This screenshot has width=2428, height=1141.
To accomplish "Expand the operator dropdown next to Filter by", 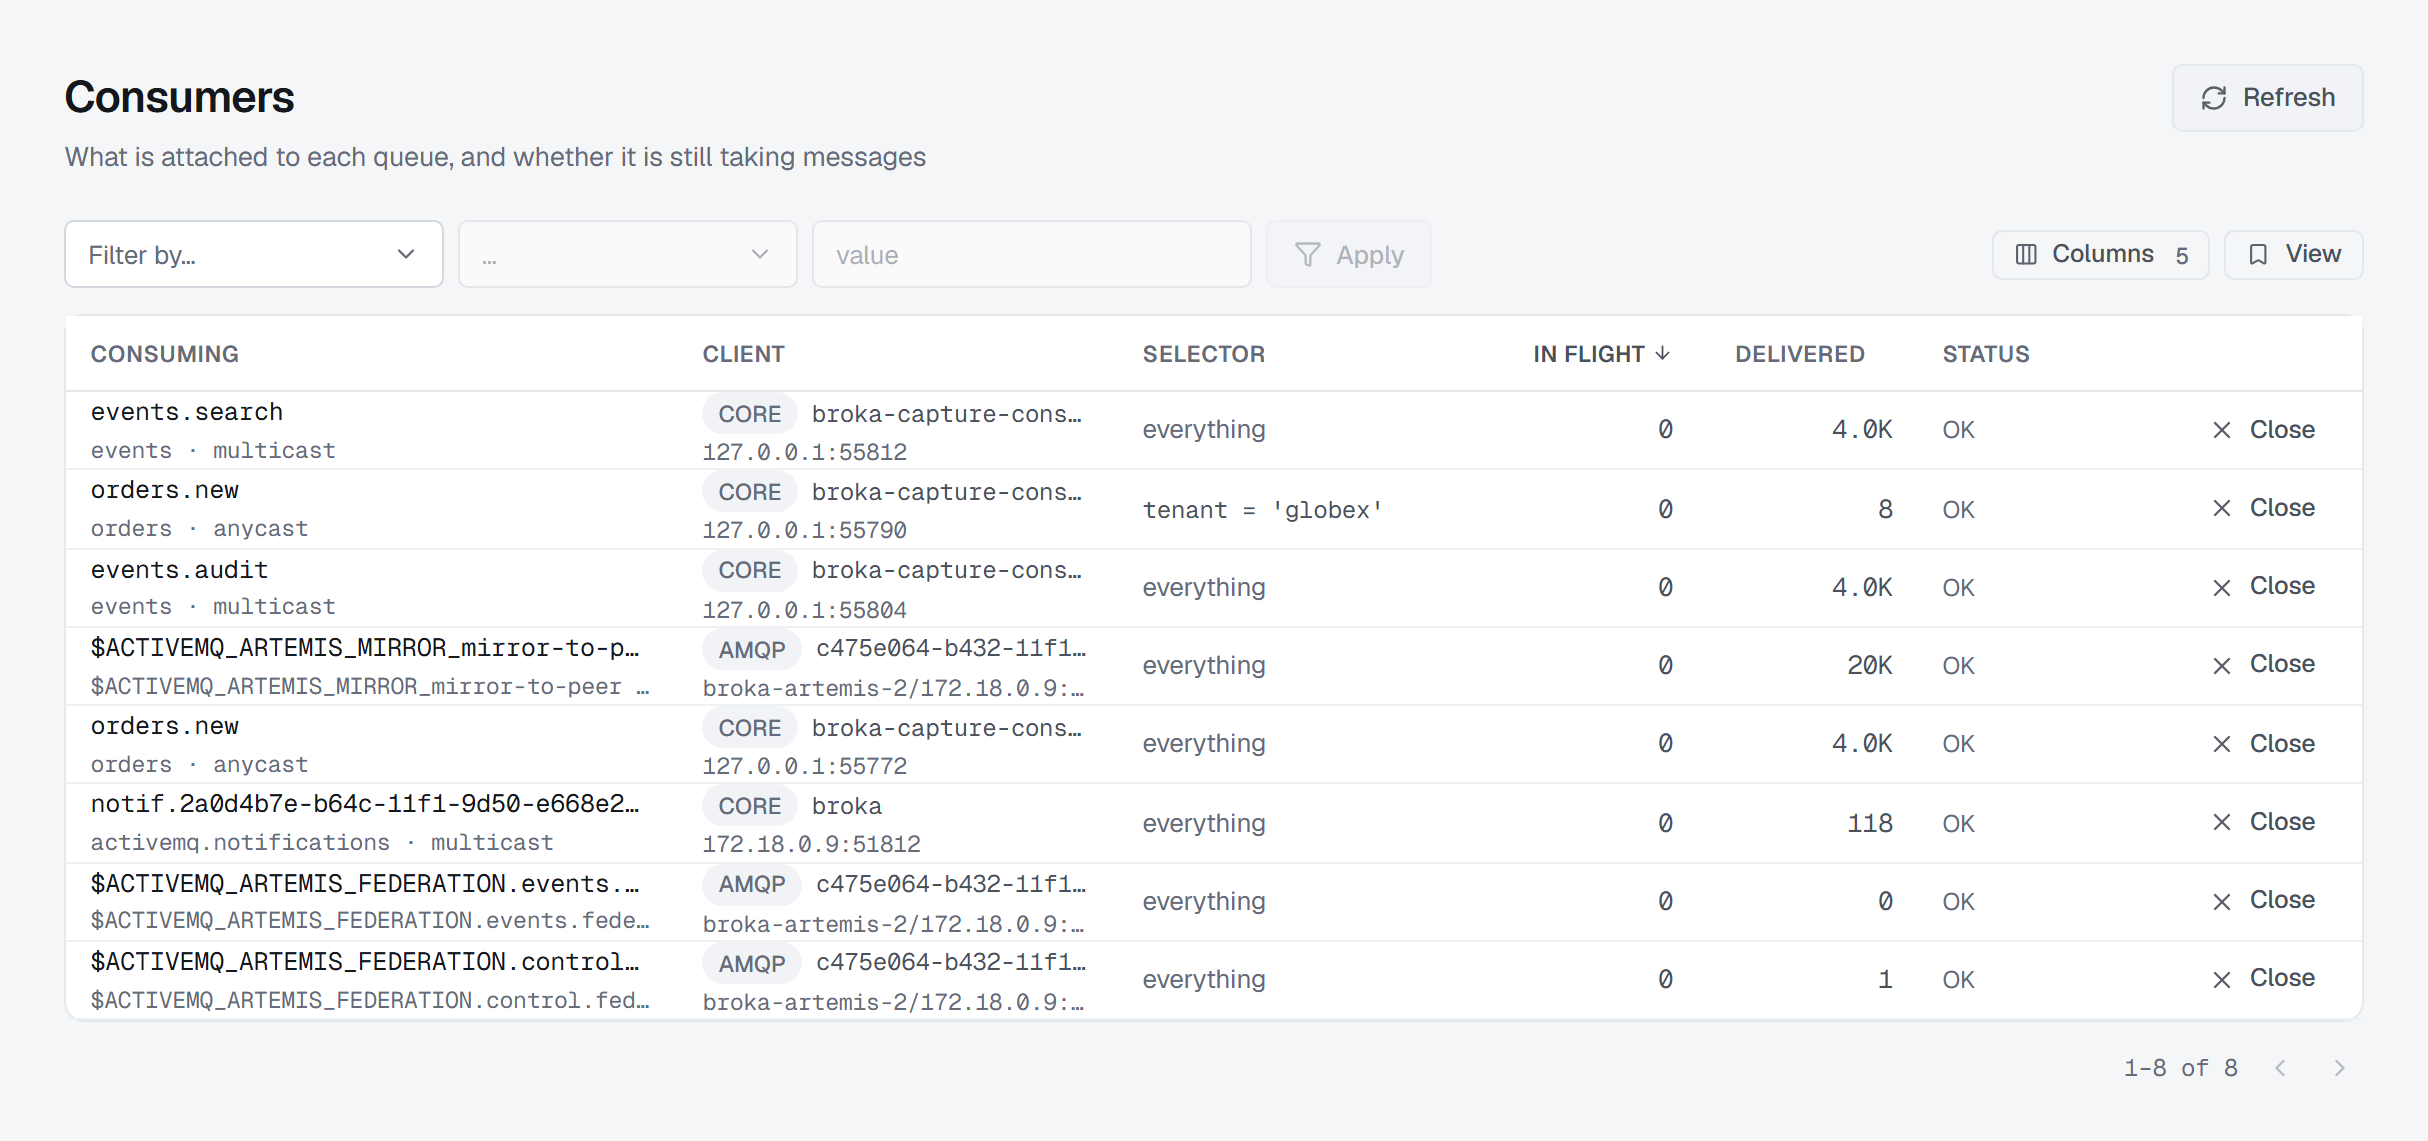I will (628, 255).
